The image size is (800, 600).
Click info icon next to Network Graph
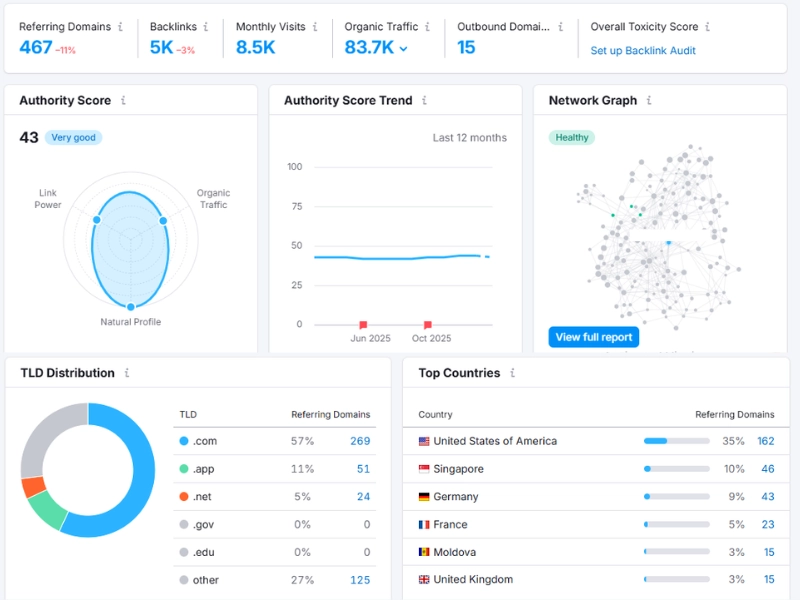[x=648, y=101]
